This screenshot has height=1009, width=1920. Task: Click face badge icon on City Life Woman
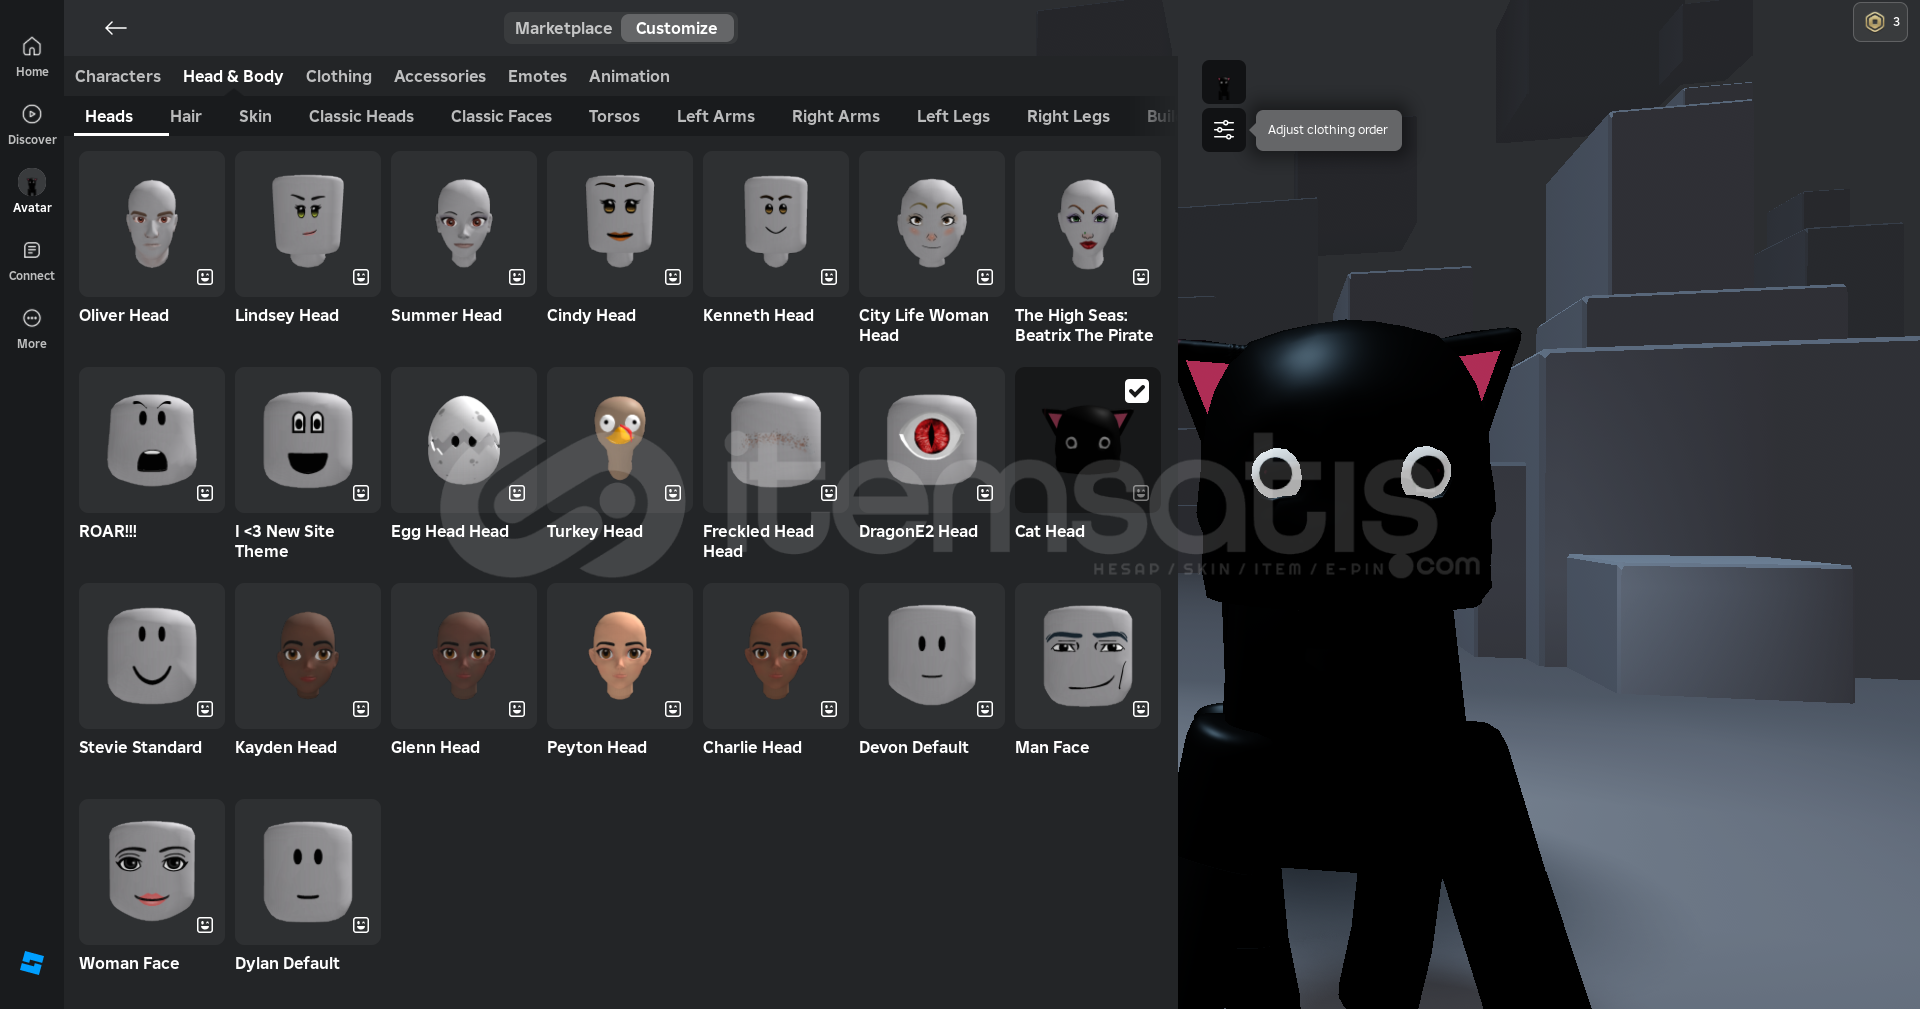(985, 277)
